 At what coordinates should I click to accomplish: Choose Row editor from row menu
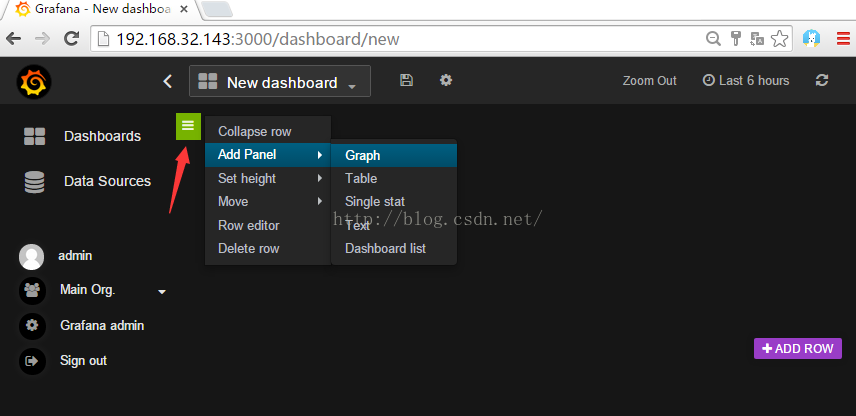tap(268, 225)
